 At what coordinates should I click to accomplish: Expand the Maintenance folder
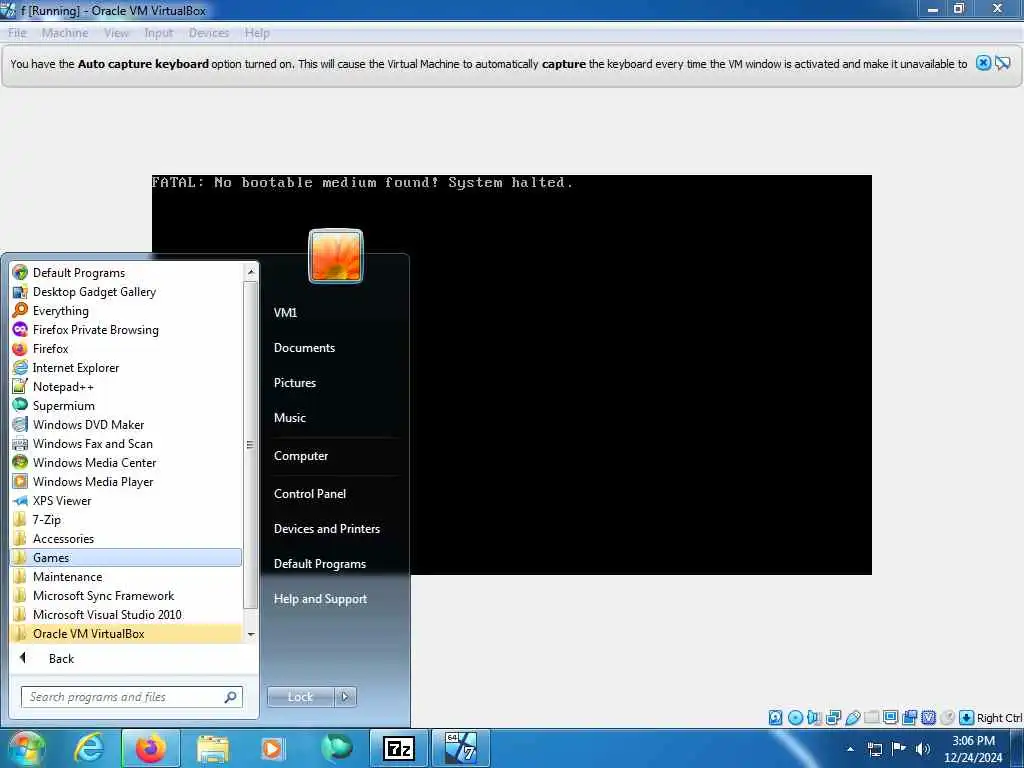click(125, 576)
